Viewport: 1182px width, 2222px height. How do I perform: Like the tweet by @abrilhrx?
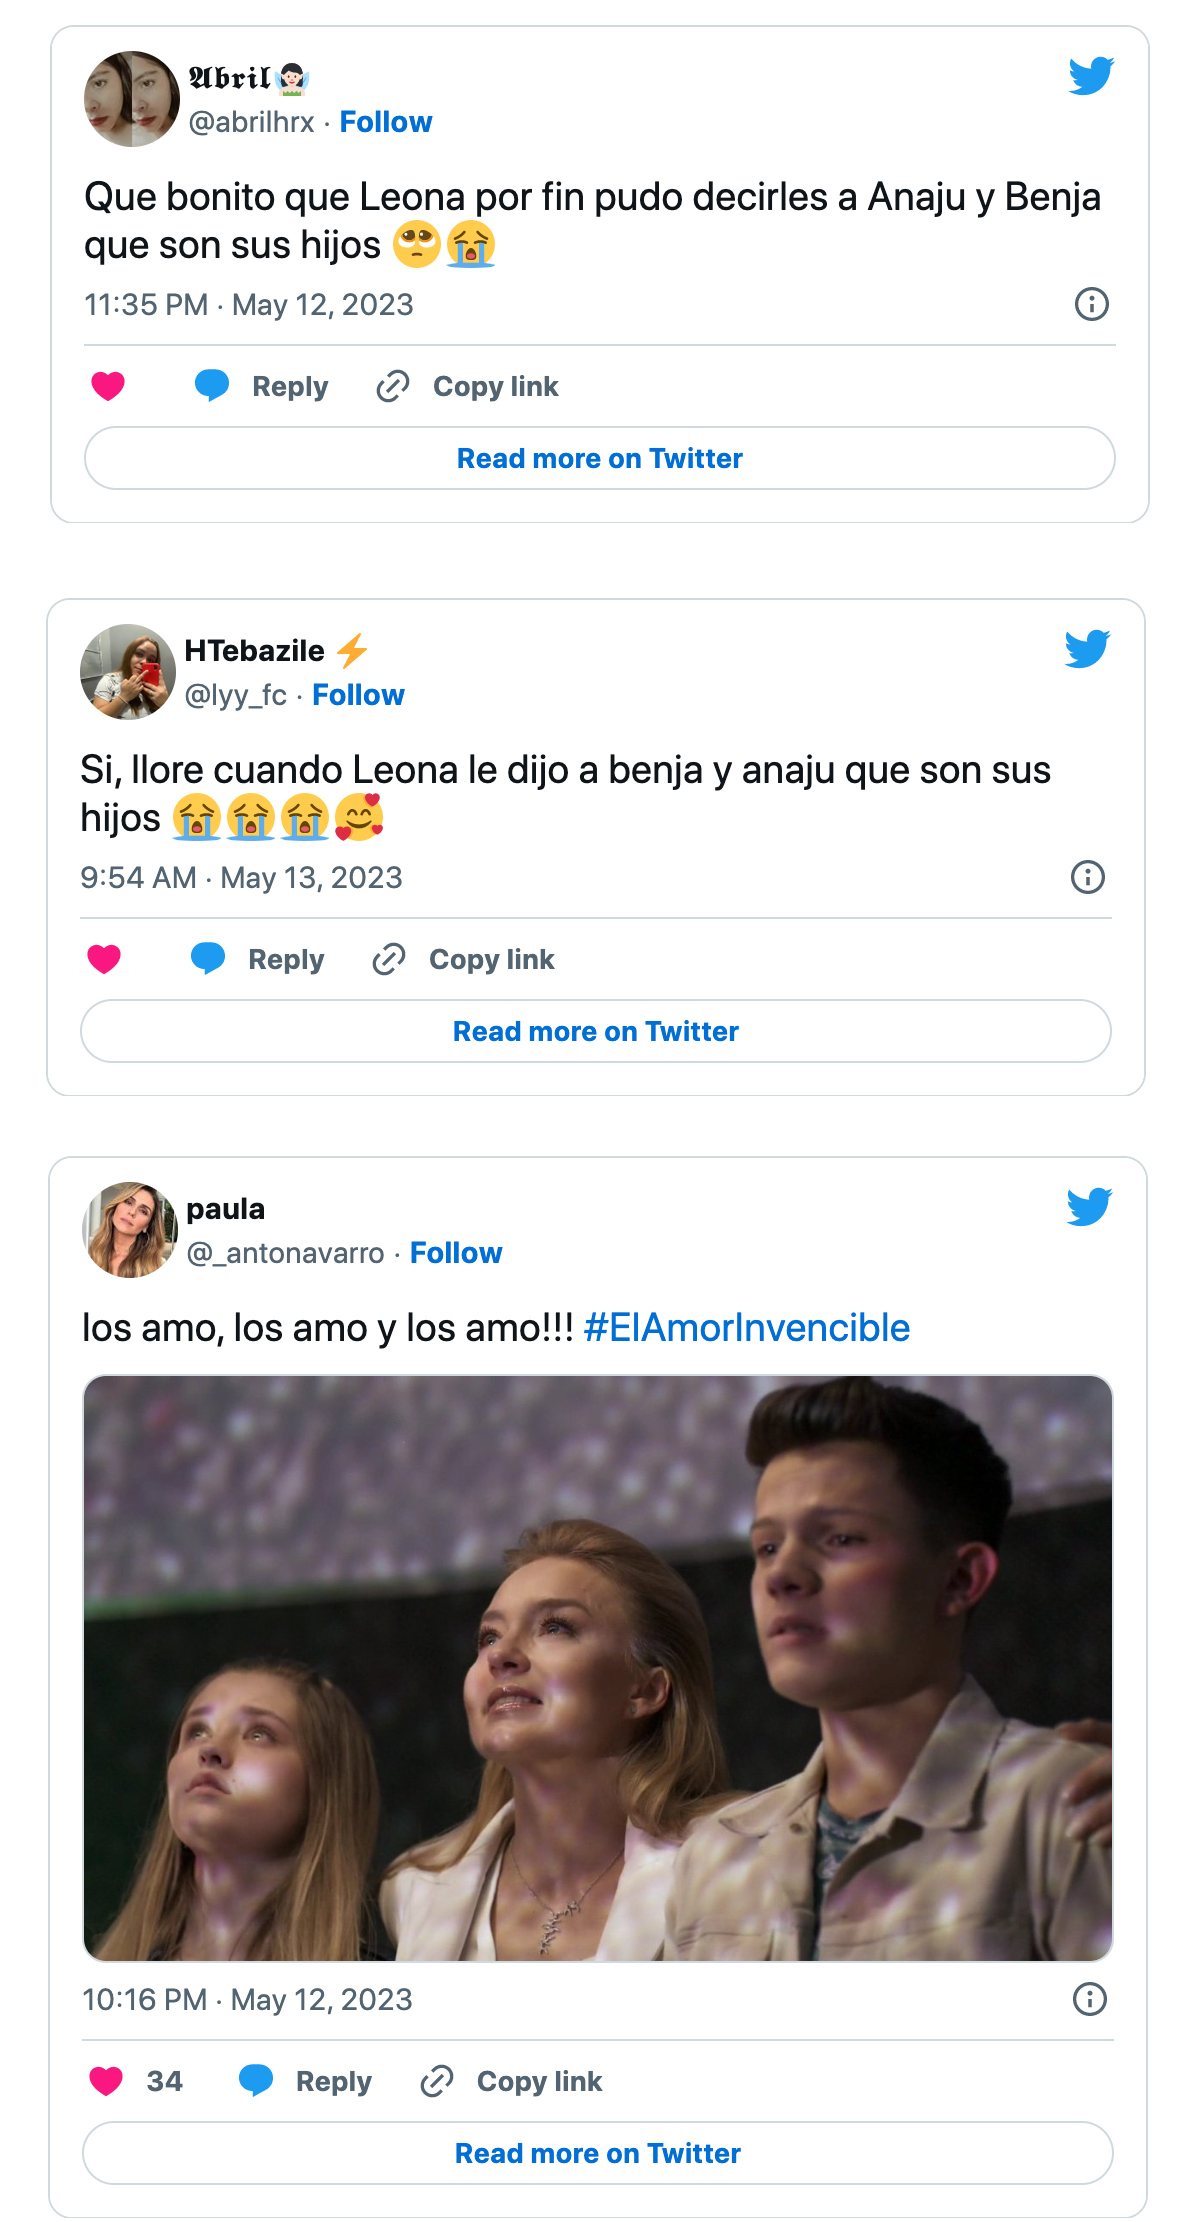[108, 386]
